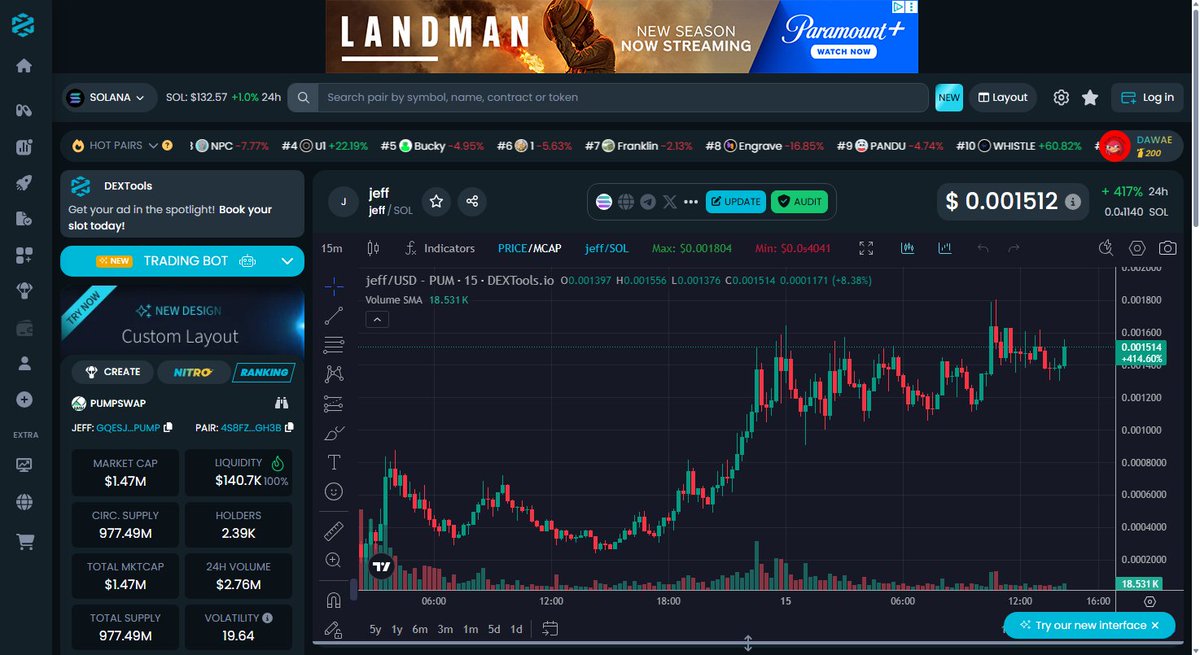This screenshot has width=1200, height=655.
Task: Select the 1d time range
Action: click(516, 629)
